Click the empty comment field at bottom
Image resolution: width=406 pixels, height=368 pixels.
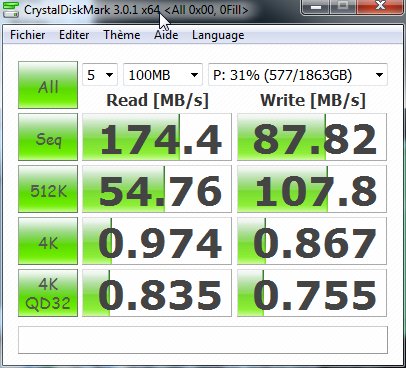pos(203,340)
